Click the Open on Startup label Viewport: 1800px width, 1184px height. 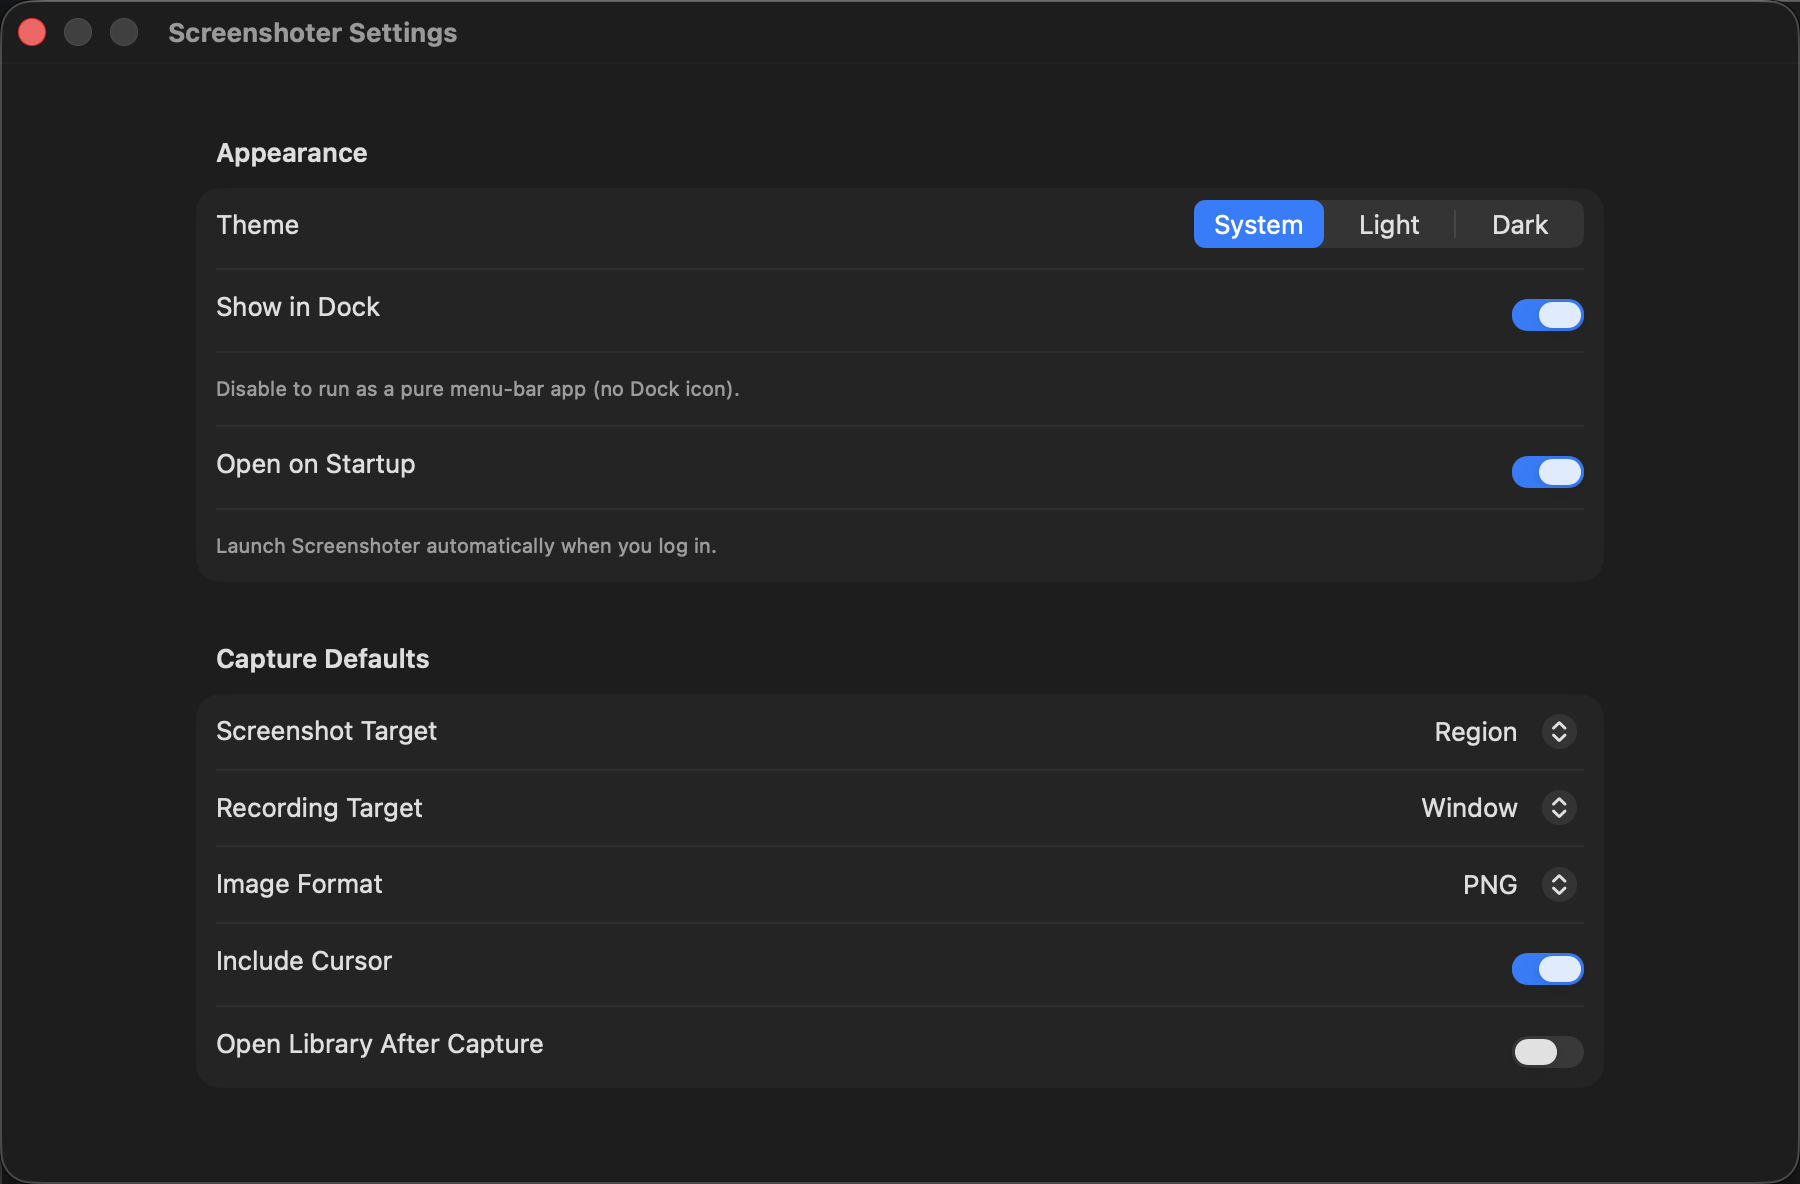click(316, 464)
